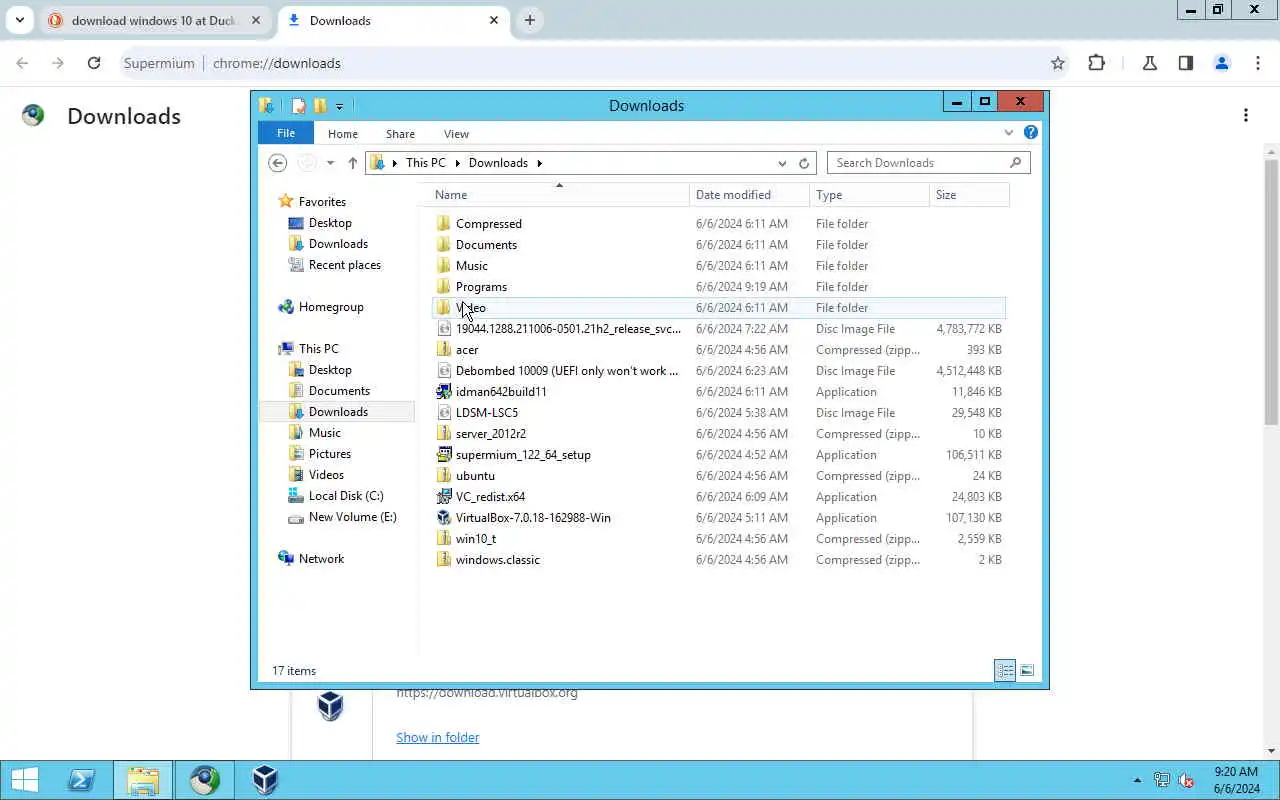Select the acer zipped folder icon
This screenshot has height=800, width=1280.
[444, 349]
